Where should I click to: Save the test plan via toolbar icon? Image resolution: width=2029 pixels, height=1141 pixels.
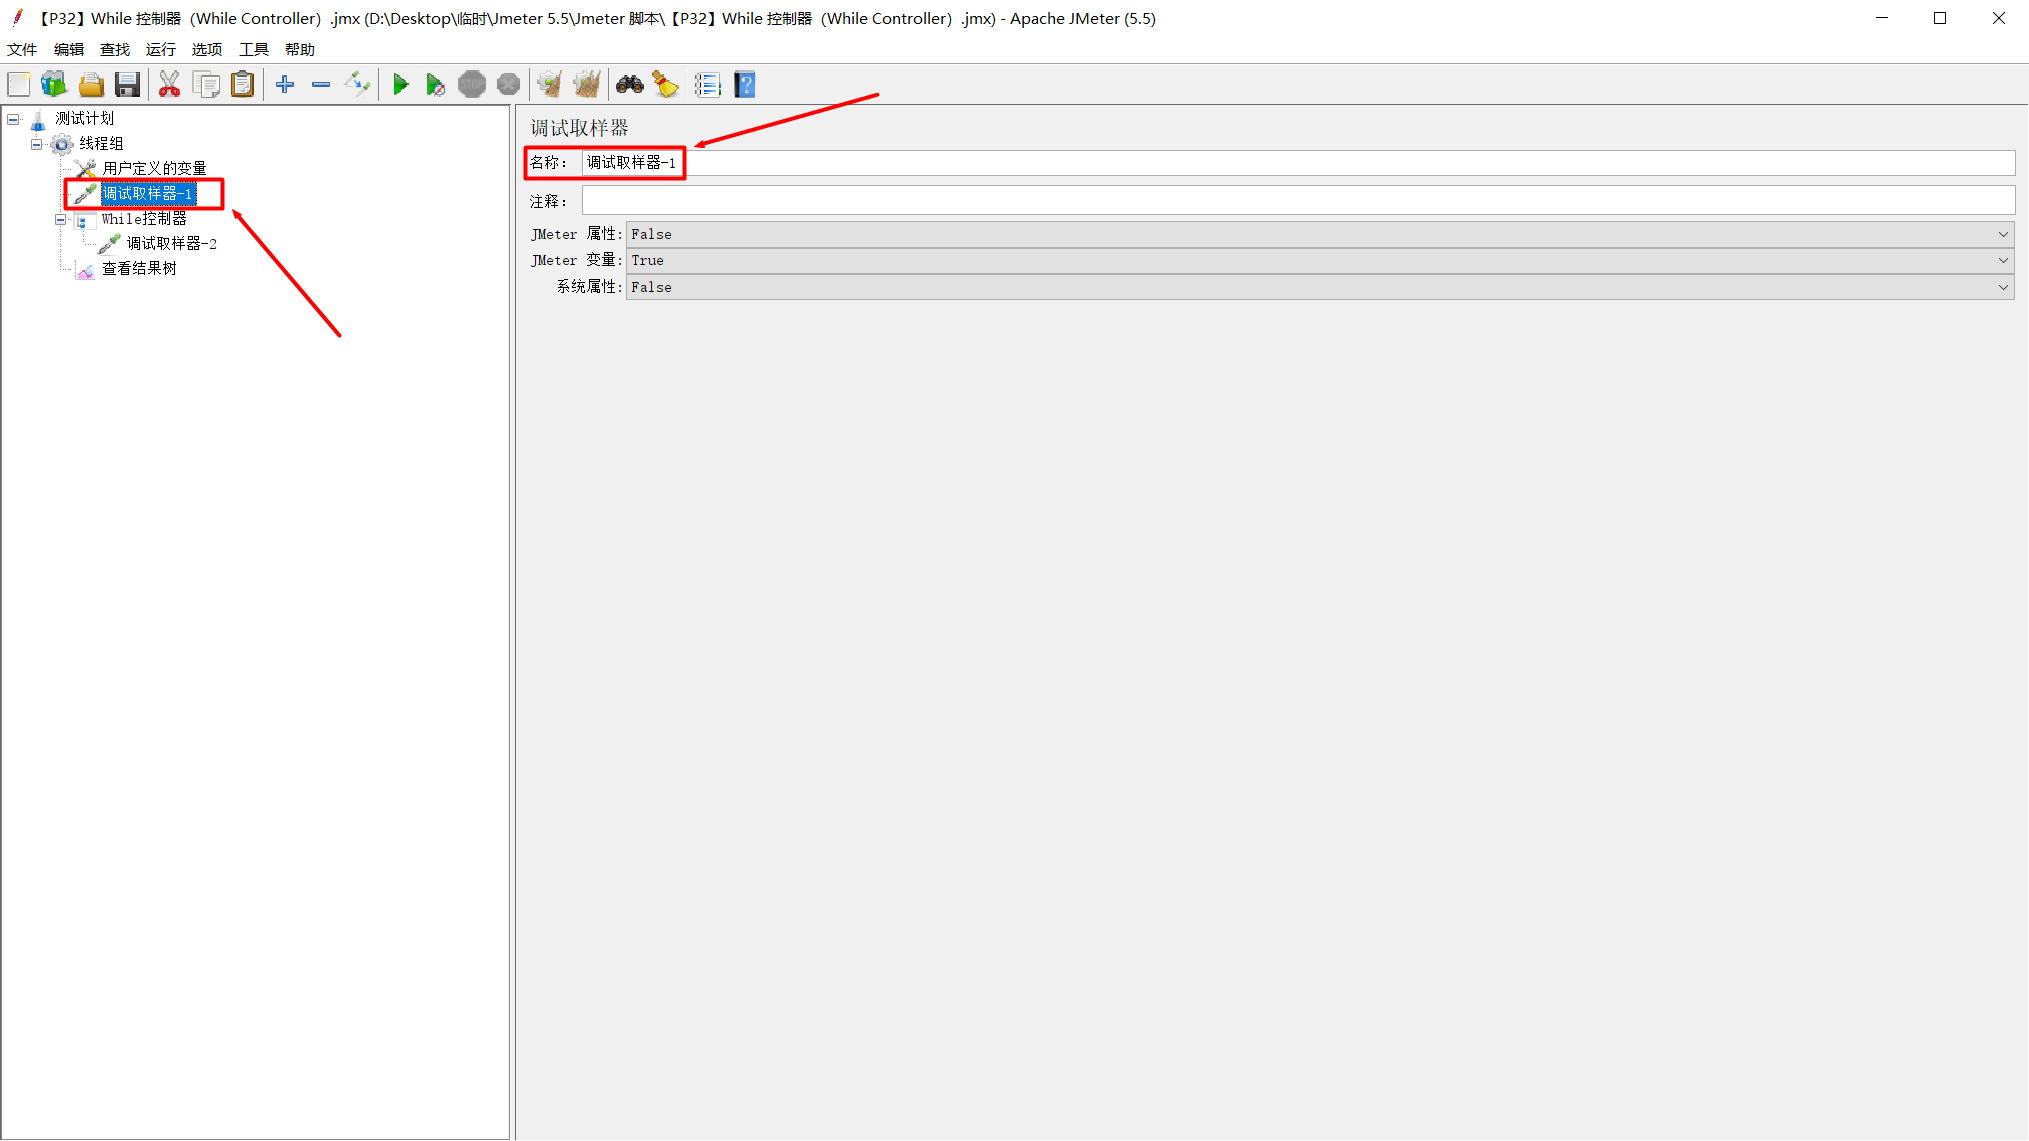[x=127, y=84]
